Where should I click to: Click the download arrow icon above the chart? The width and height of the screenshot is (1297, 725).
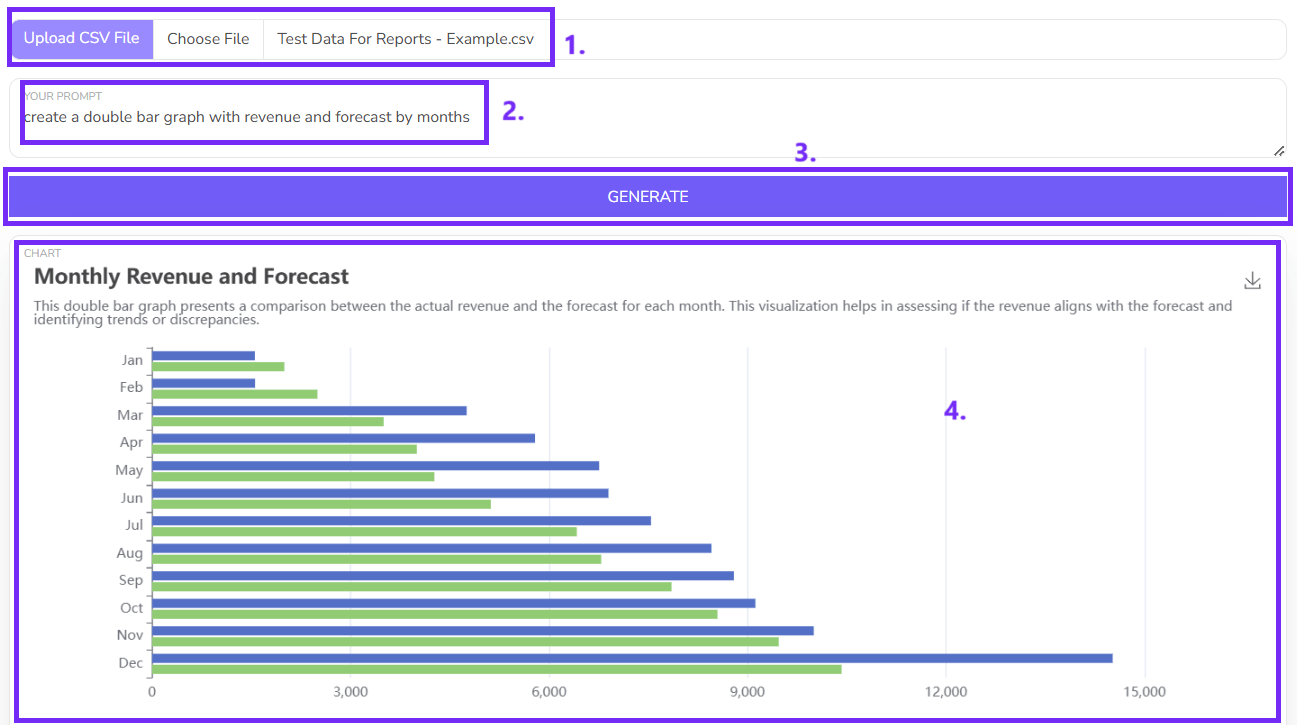[x=1253, y=281]
